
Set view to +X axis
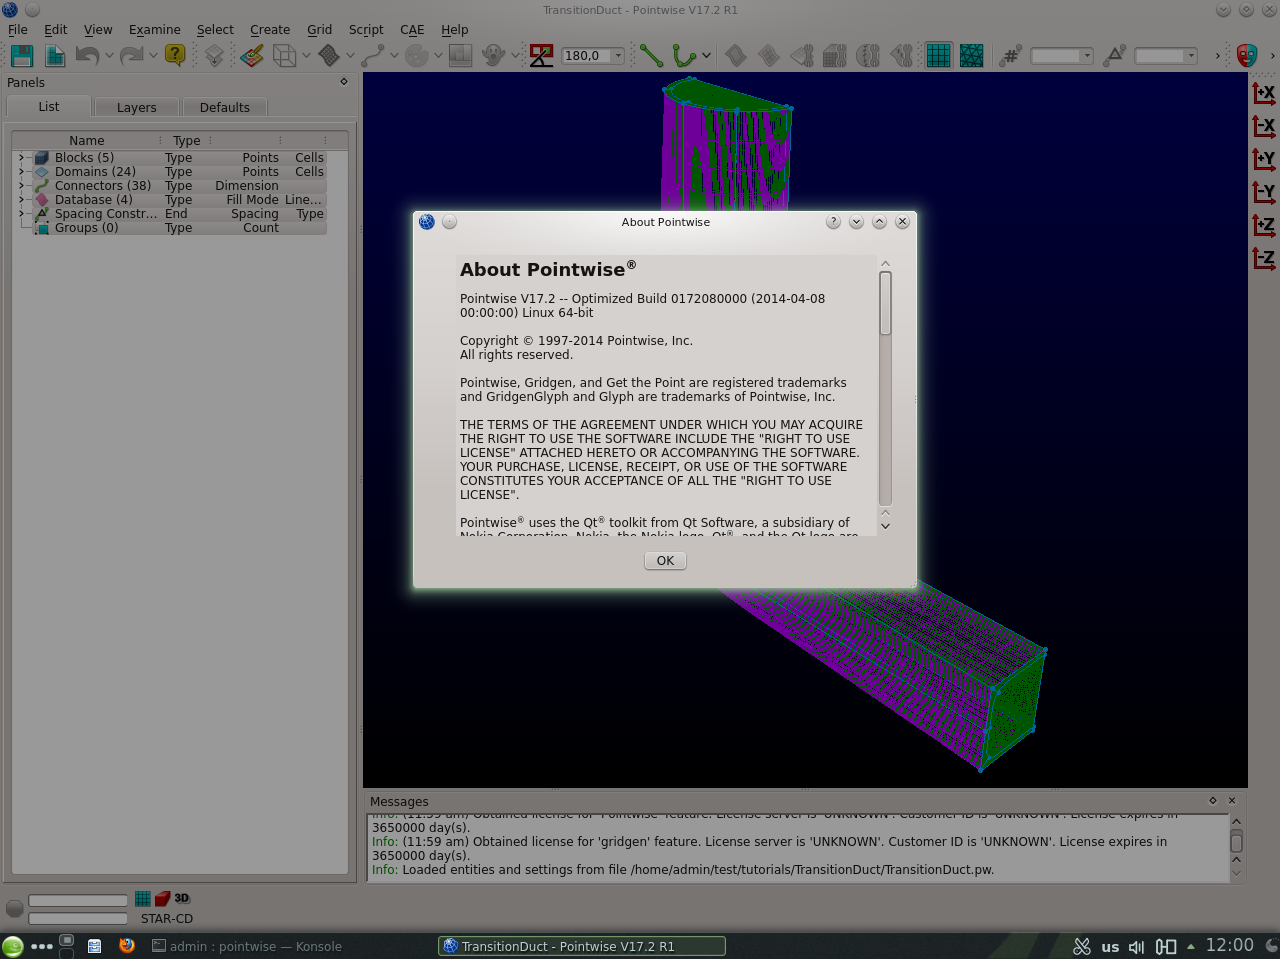click(x=1264, y=93)
